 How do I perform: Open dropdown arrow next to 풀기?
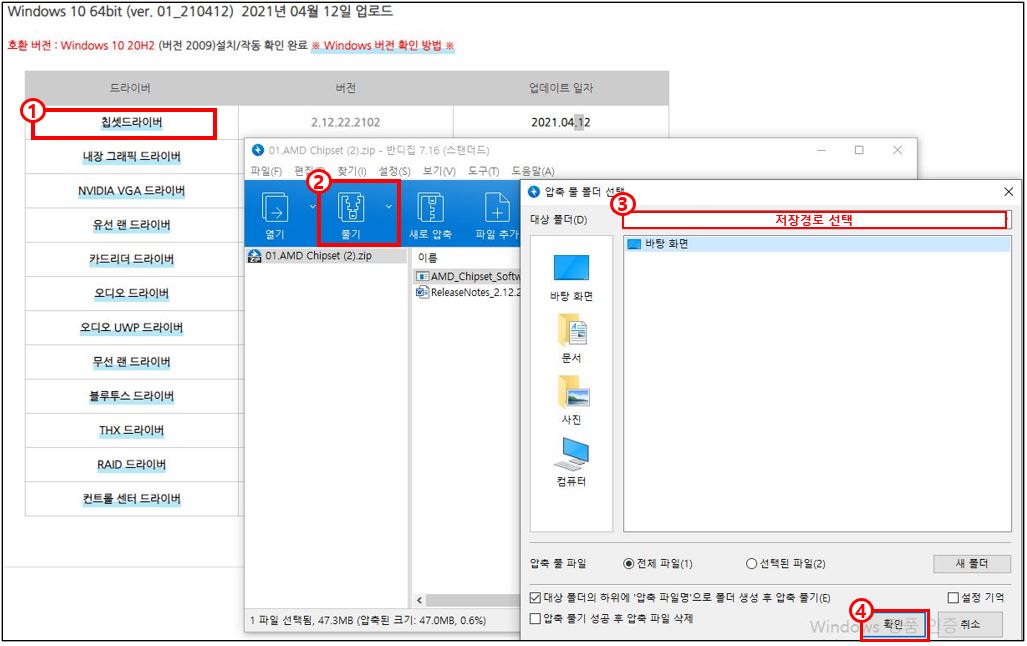coord(388,206)
